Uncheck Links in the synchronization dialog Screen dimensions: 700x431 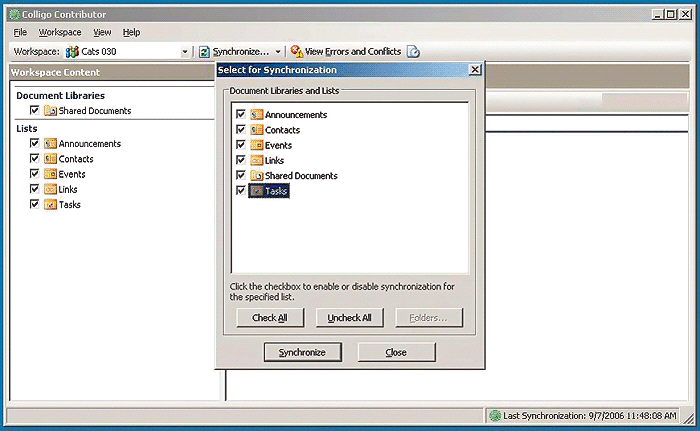click(x=241, y=160)
